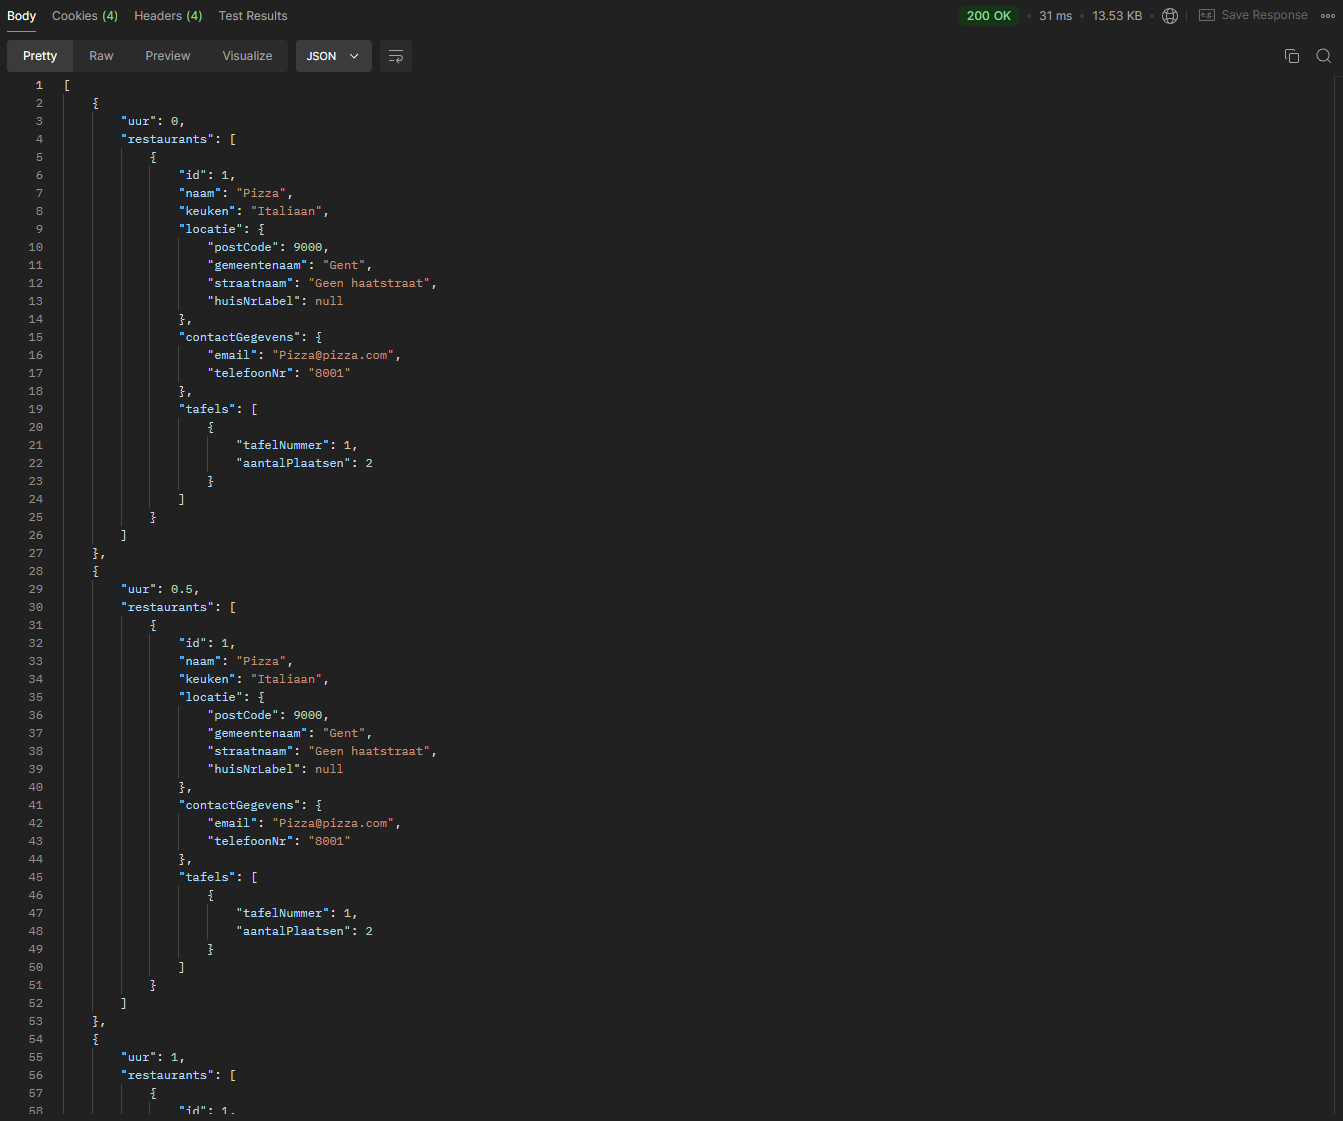Click "Geen haatstraat" on line 12

pos(369,283)
